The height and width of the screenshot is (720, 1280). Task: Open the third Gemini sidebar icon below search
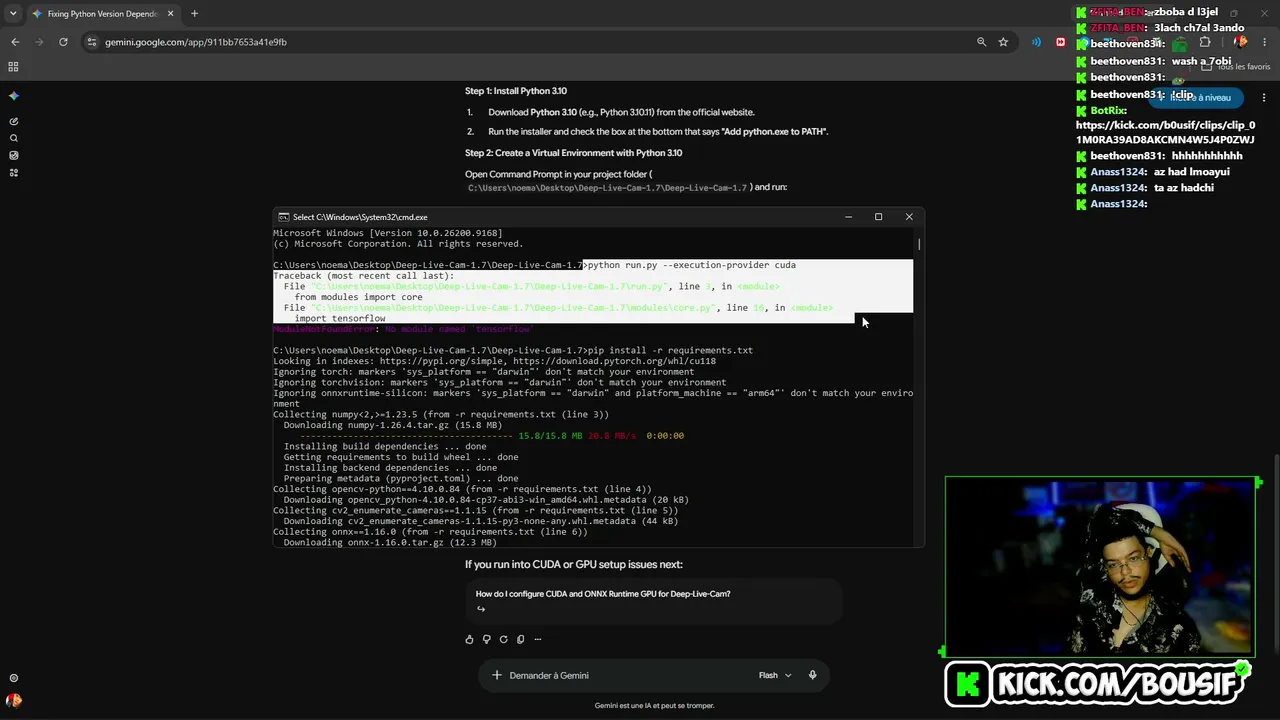pyautogui.click(x=13, y=155)
